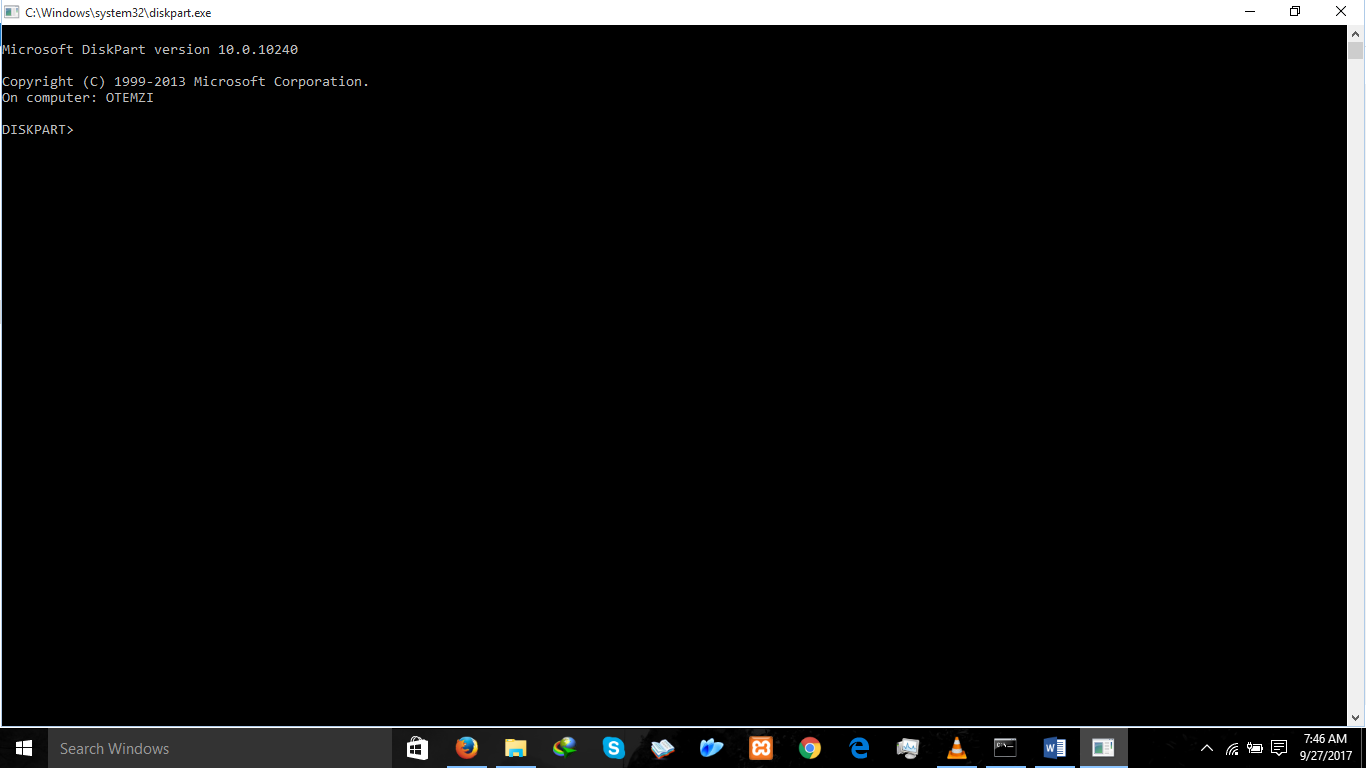The height and width of the screenshot is (768, 1366).
Task: Click the Copyright 1999-2013 Microsoft Corporation line
Action: (186, 82)
